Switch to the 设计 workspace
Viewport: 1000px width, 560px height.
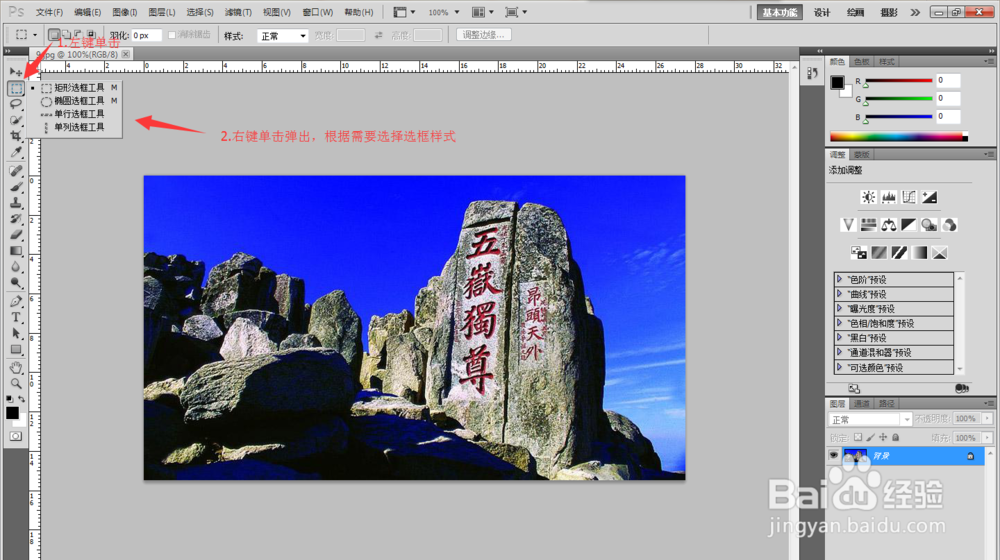pyautogui.click(x=822, y=12)
